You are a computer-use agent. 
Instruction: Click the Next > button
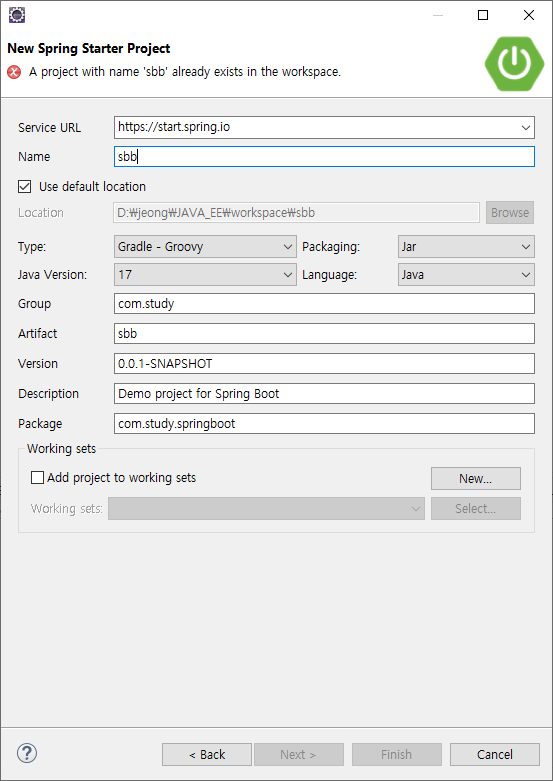[299, 755]
